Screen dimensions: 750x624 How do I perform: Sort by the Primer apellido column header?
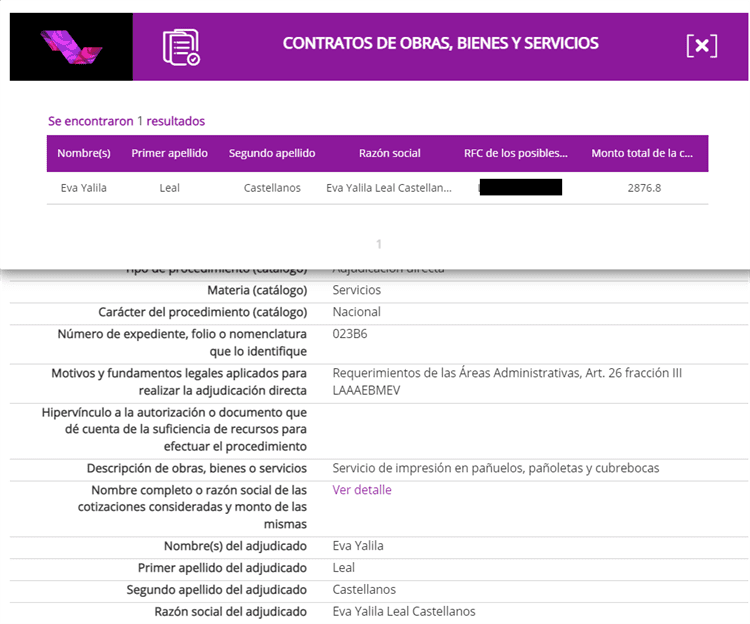pos(169,153)
